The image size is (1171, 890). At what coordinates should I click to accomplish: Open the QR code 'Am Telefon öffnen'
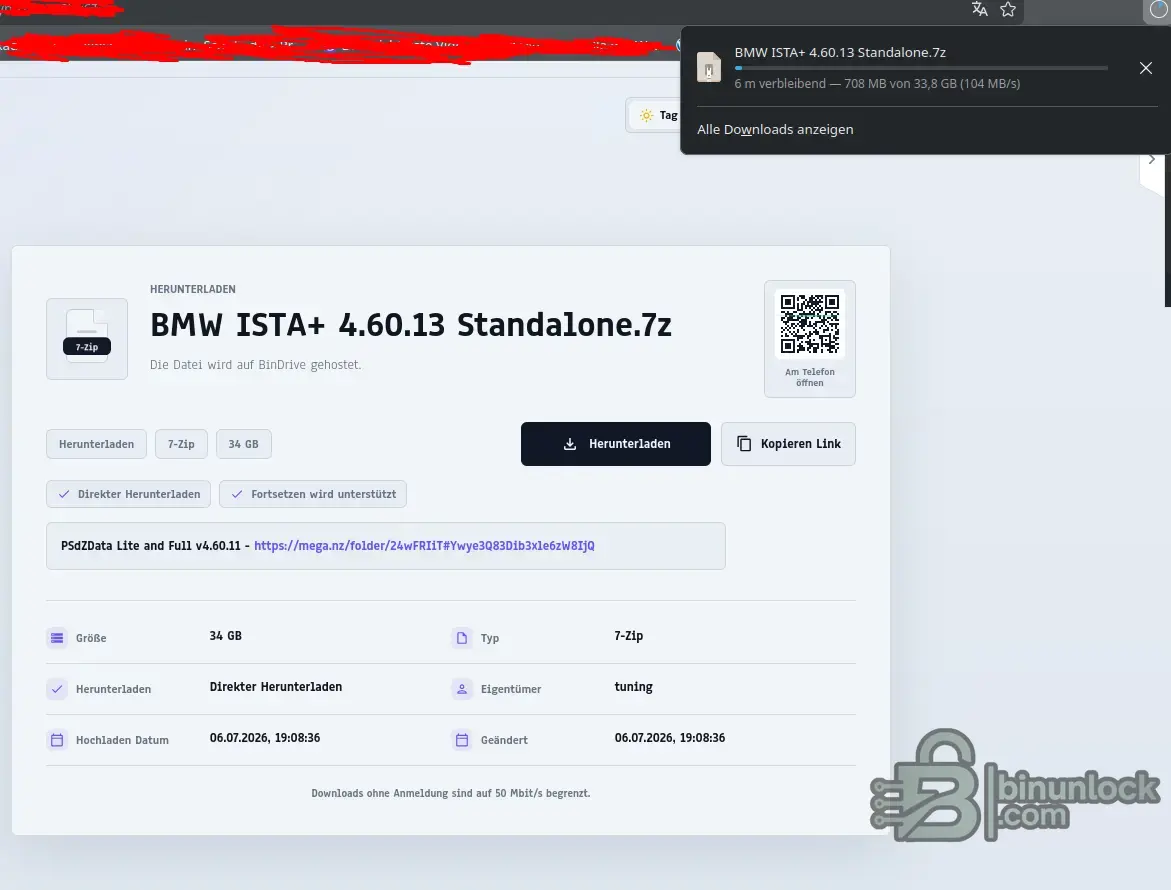[810, 339]
